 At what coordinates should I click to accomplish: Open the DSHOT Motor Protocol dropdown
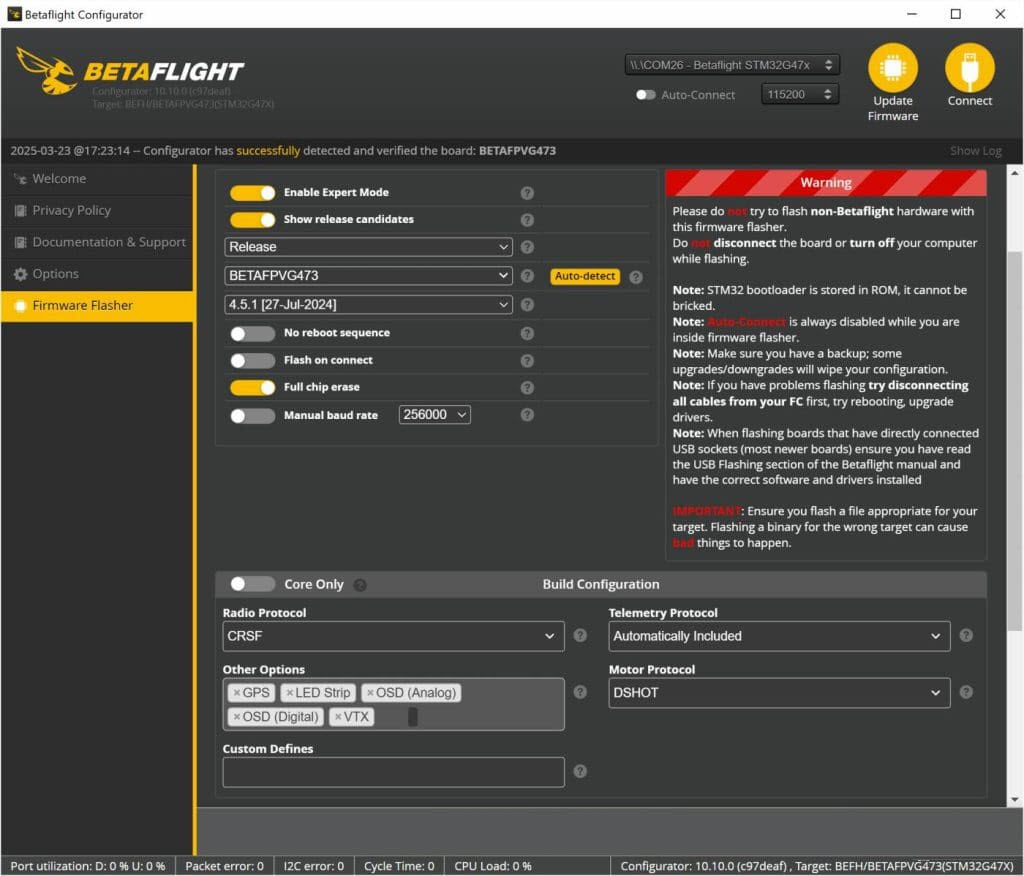(779, 692)
